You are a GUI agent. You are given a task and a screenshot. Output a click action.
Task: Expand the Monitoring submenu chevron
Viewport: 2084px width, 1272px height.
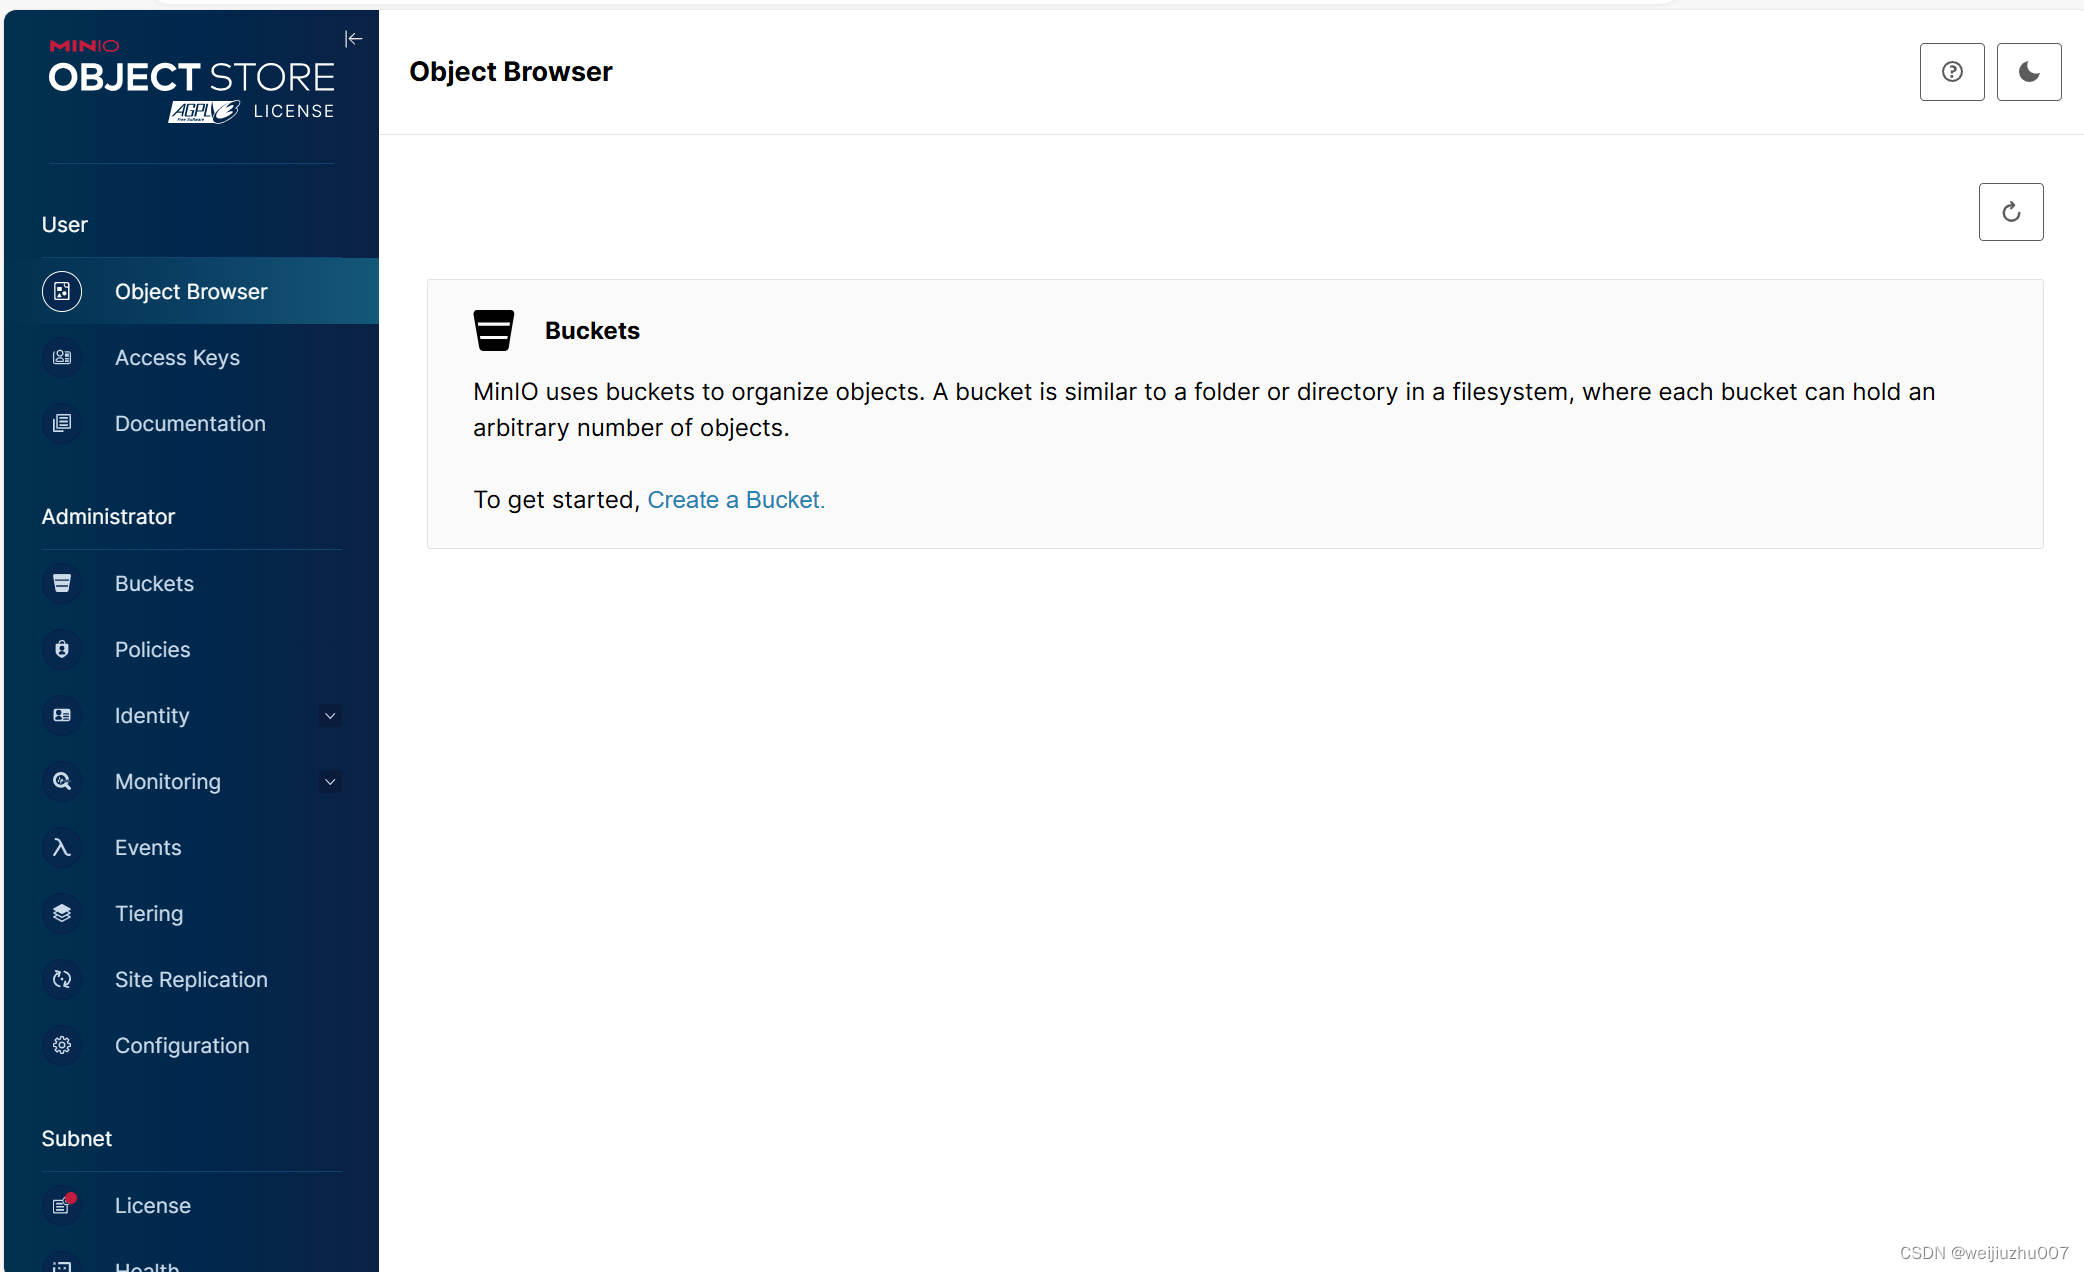(x=330, y=781)
